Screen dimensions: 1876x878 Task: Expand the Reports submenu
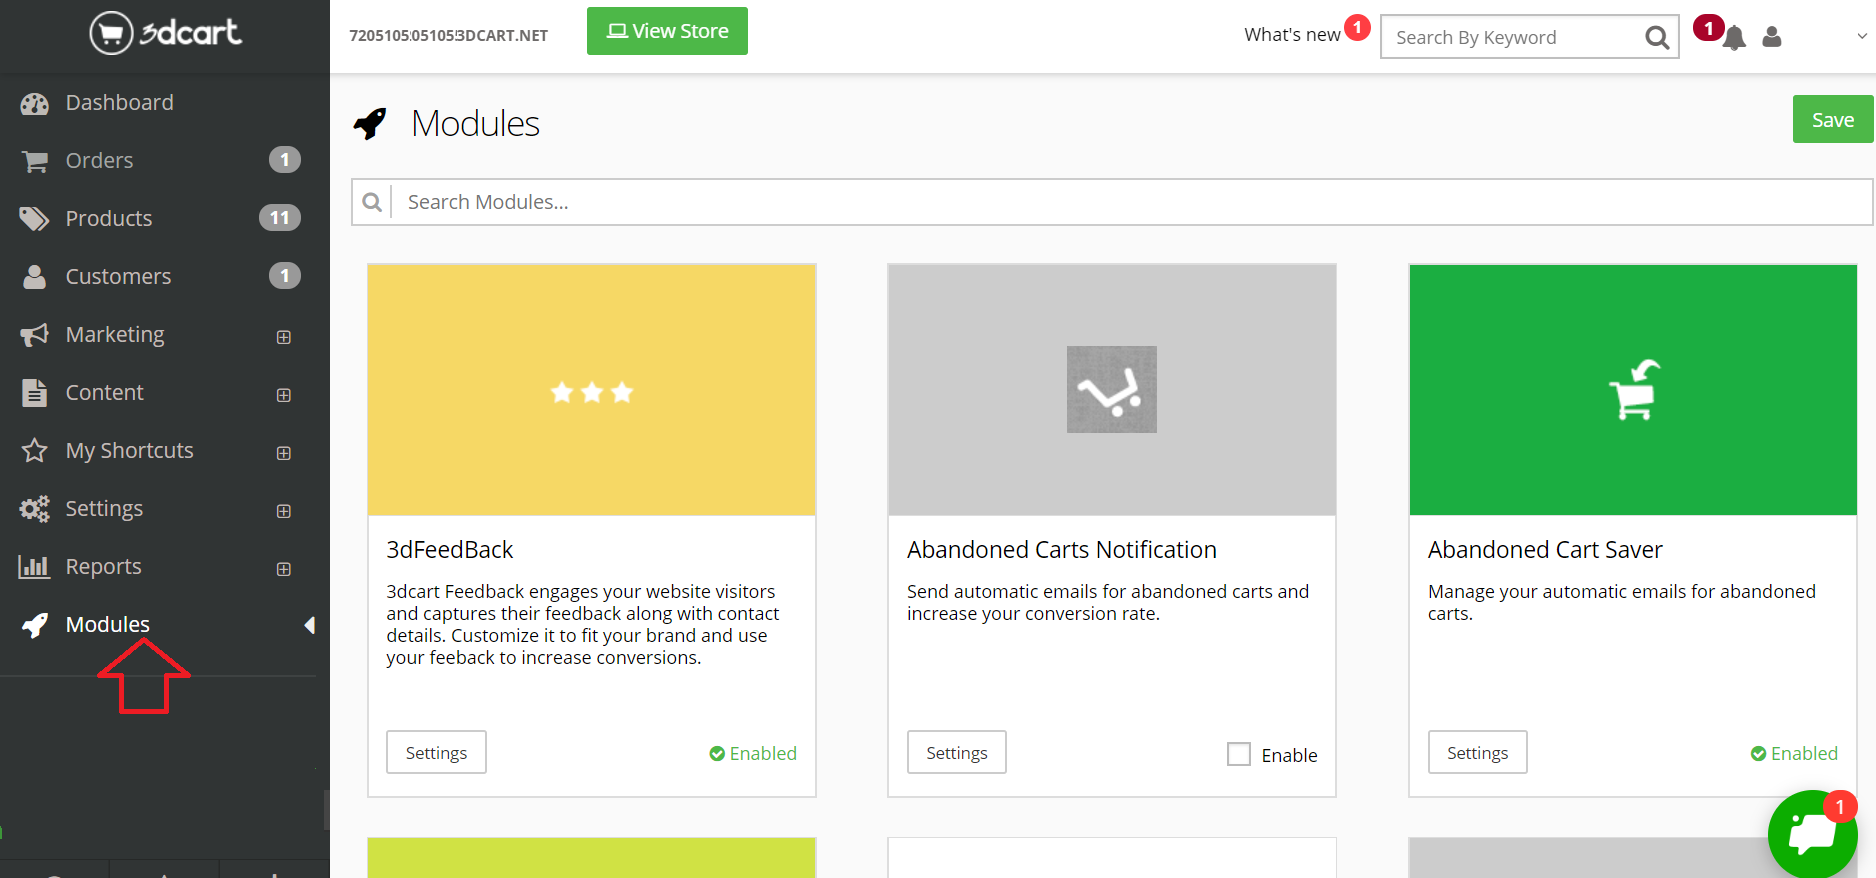coord(284,569)
